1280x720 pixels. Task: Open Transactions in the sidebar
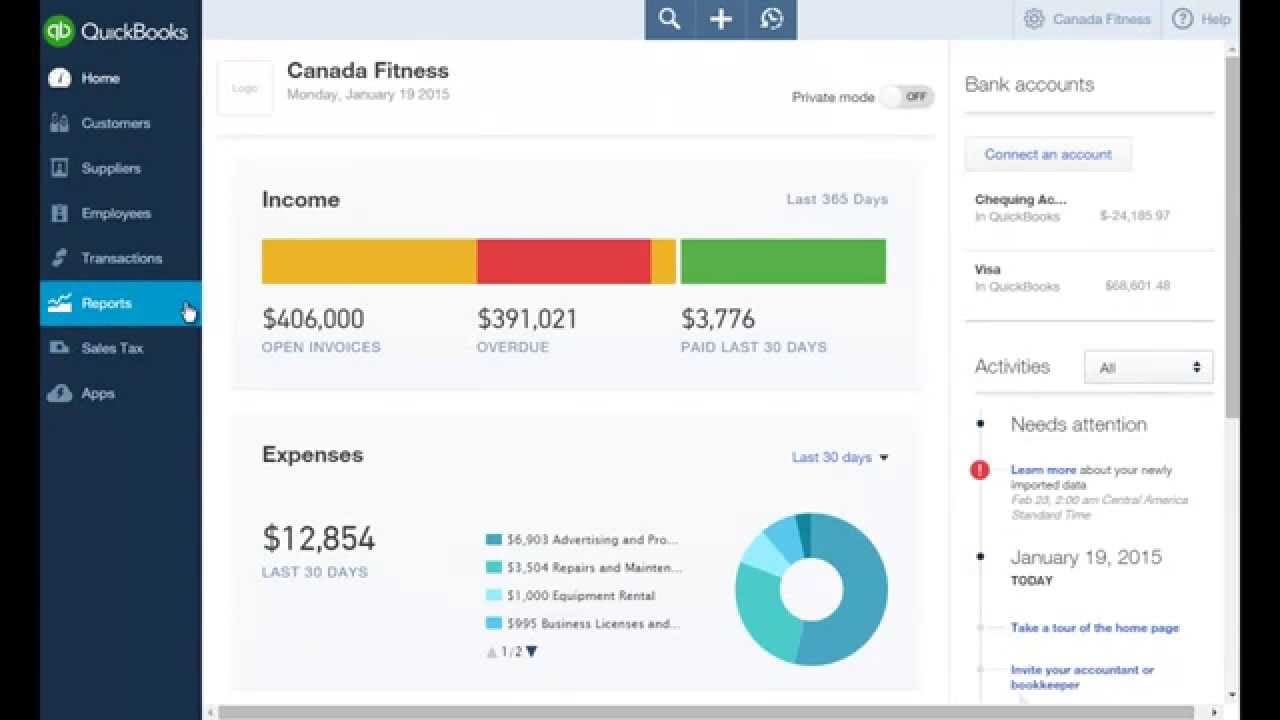click(x=120, y=258)
